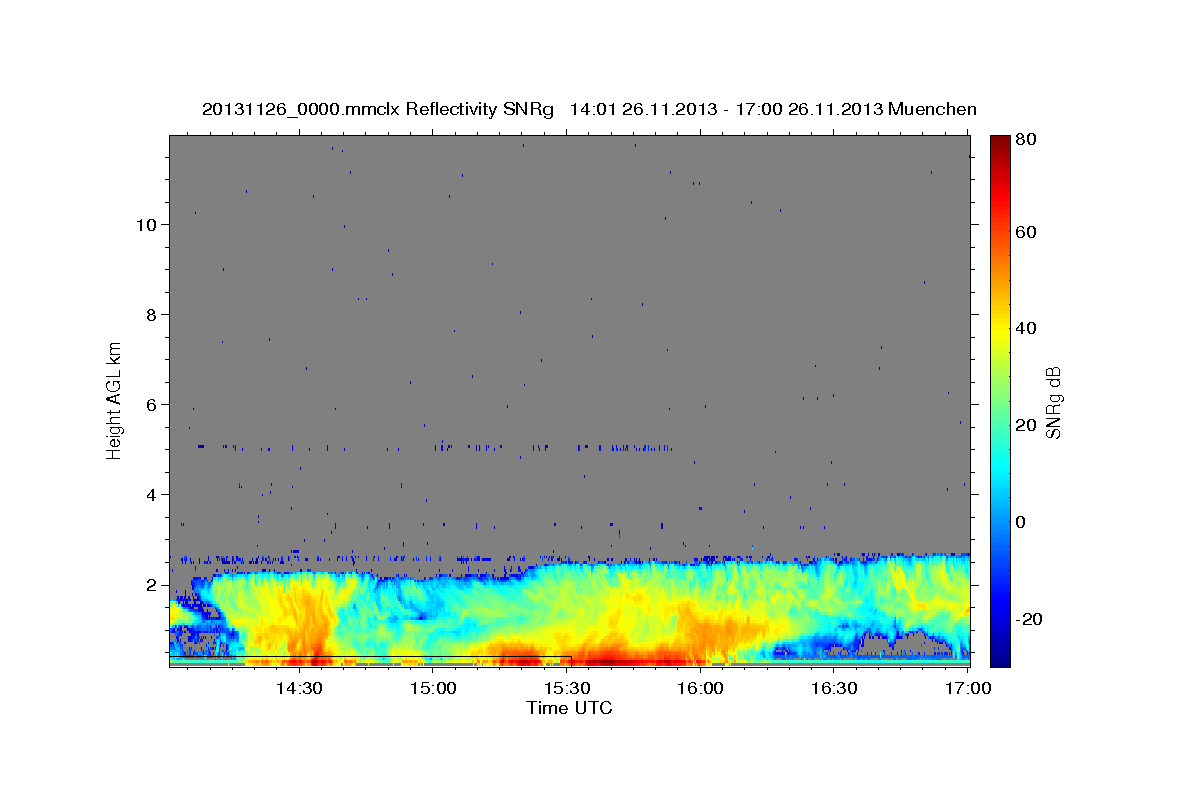Click the 15:30 time tick label
1200x800 pixels.
click(566, 688)
